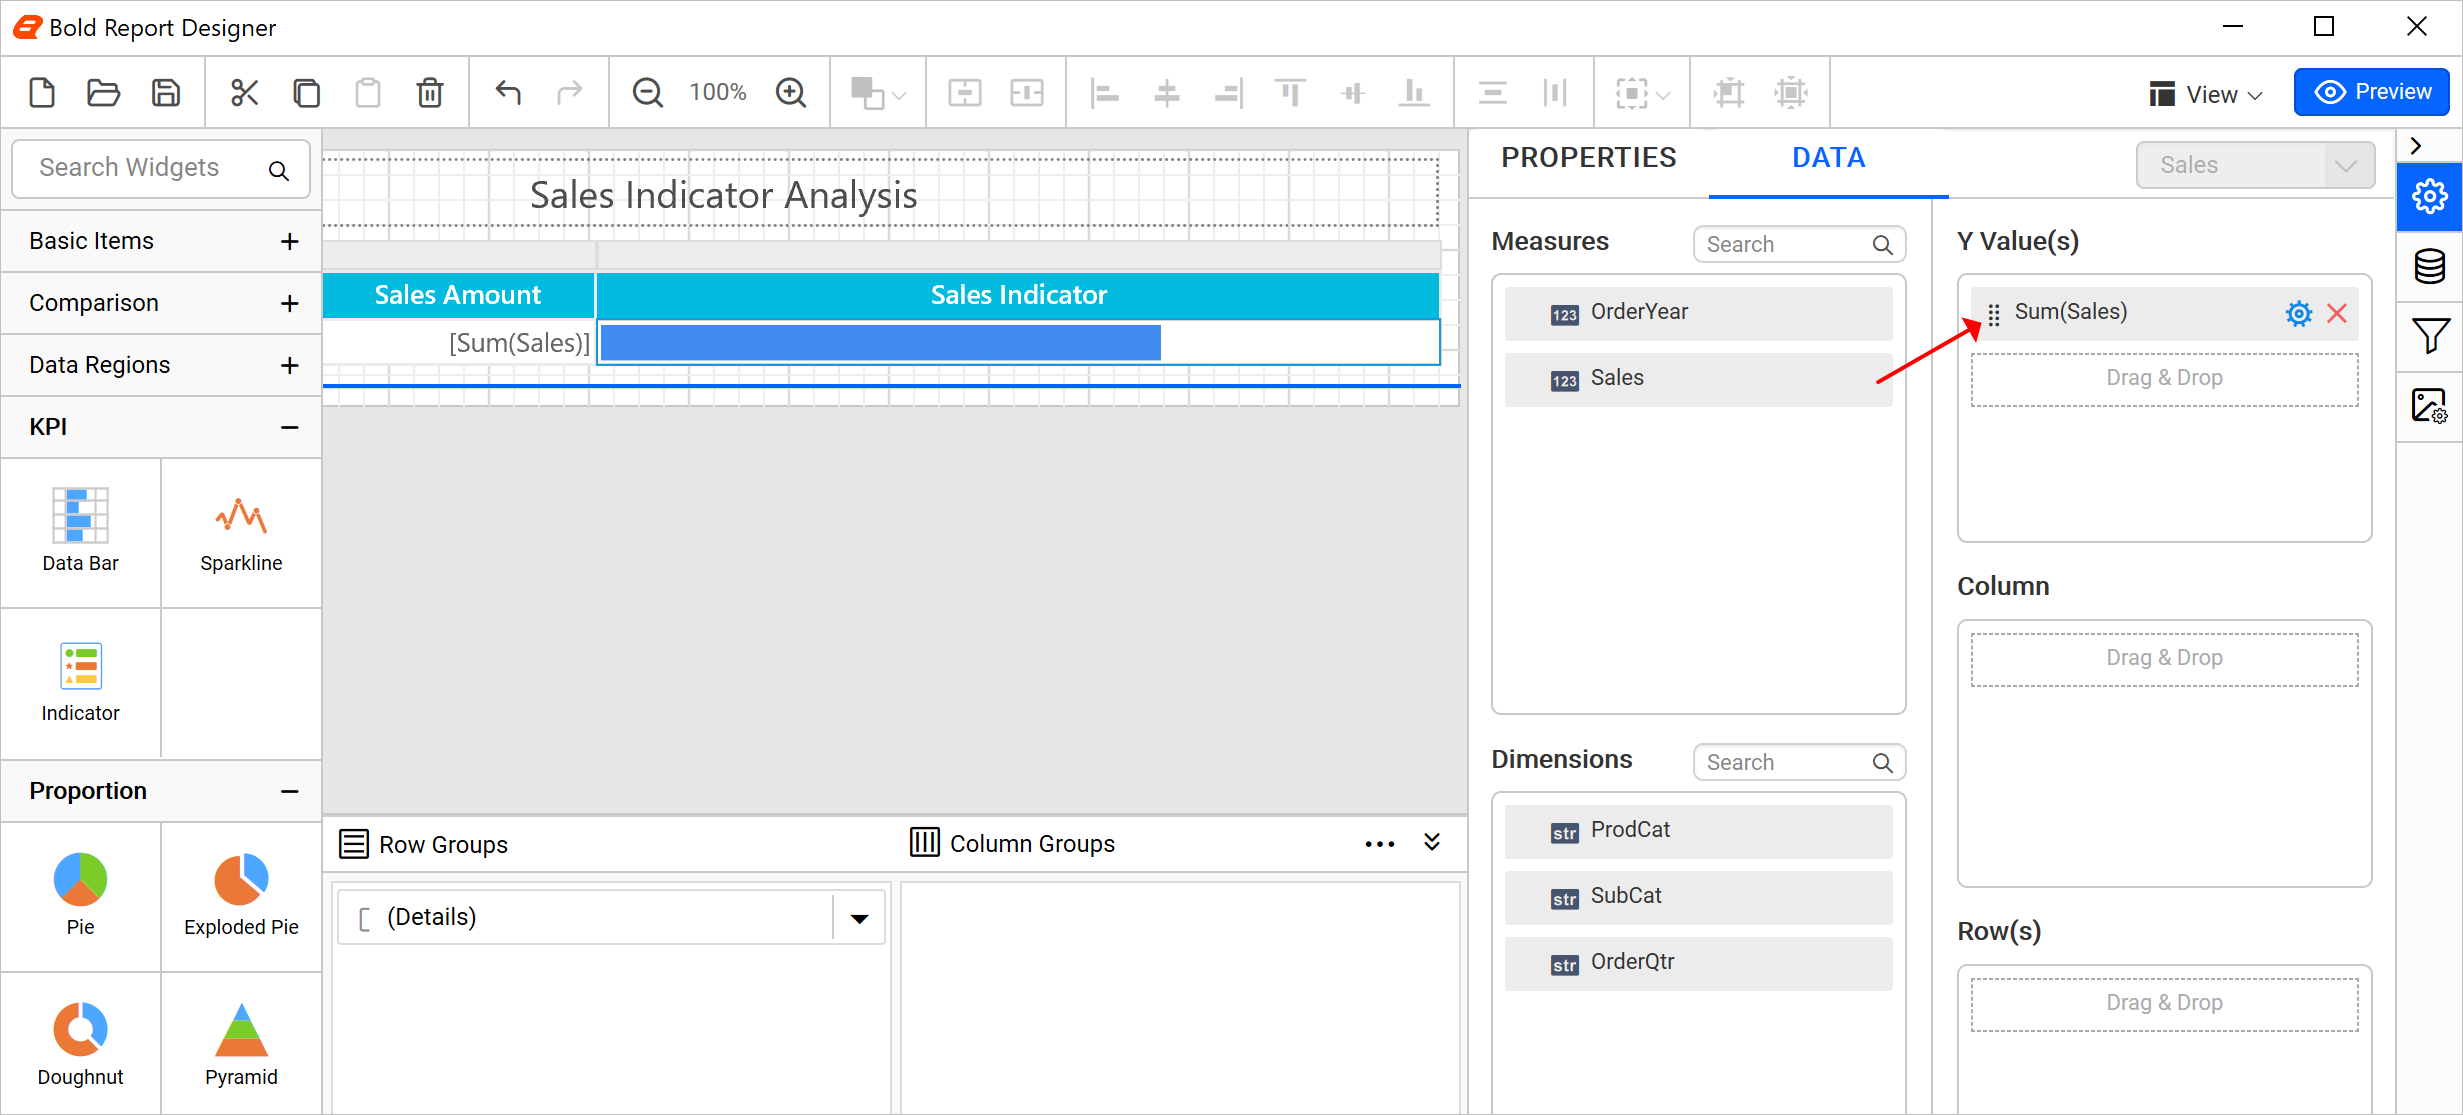Zoom out with the minus magnifier
This screenshot has width=2463, height=1115.
coord(648,93)
